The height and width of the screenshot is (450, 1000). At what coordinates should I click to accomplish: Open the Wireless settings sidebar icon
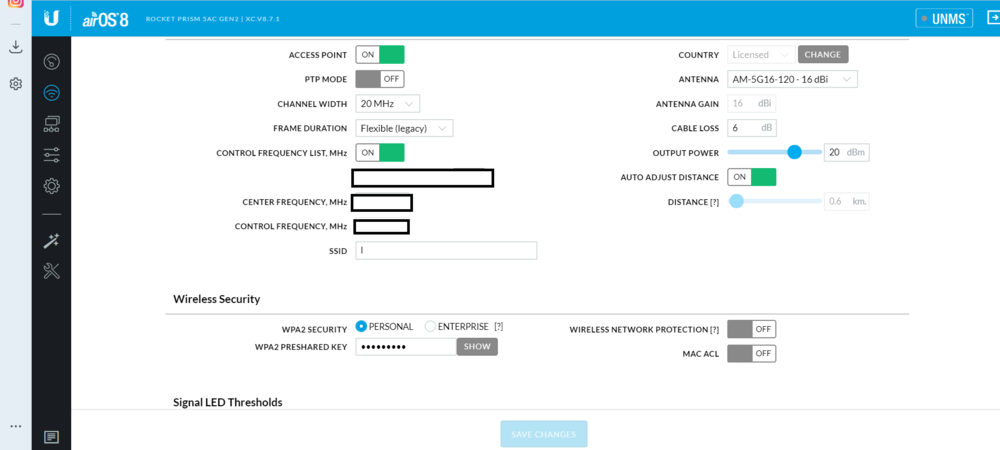[x=51, y=93]
